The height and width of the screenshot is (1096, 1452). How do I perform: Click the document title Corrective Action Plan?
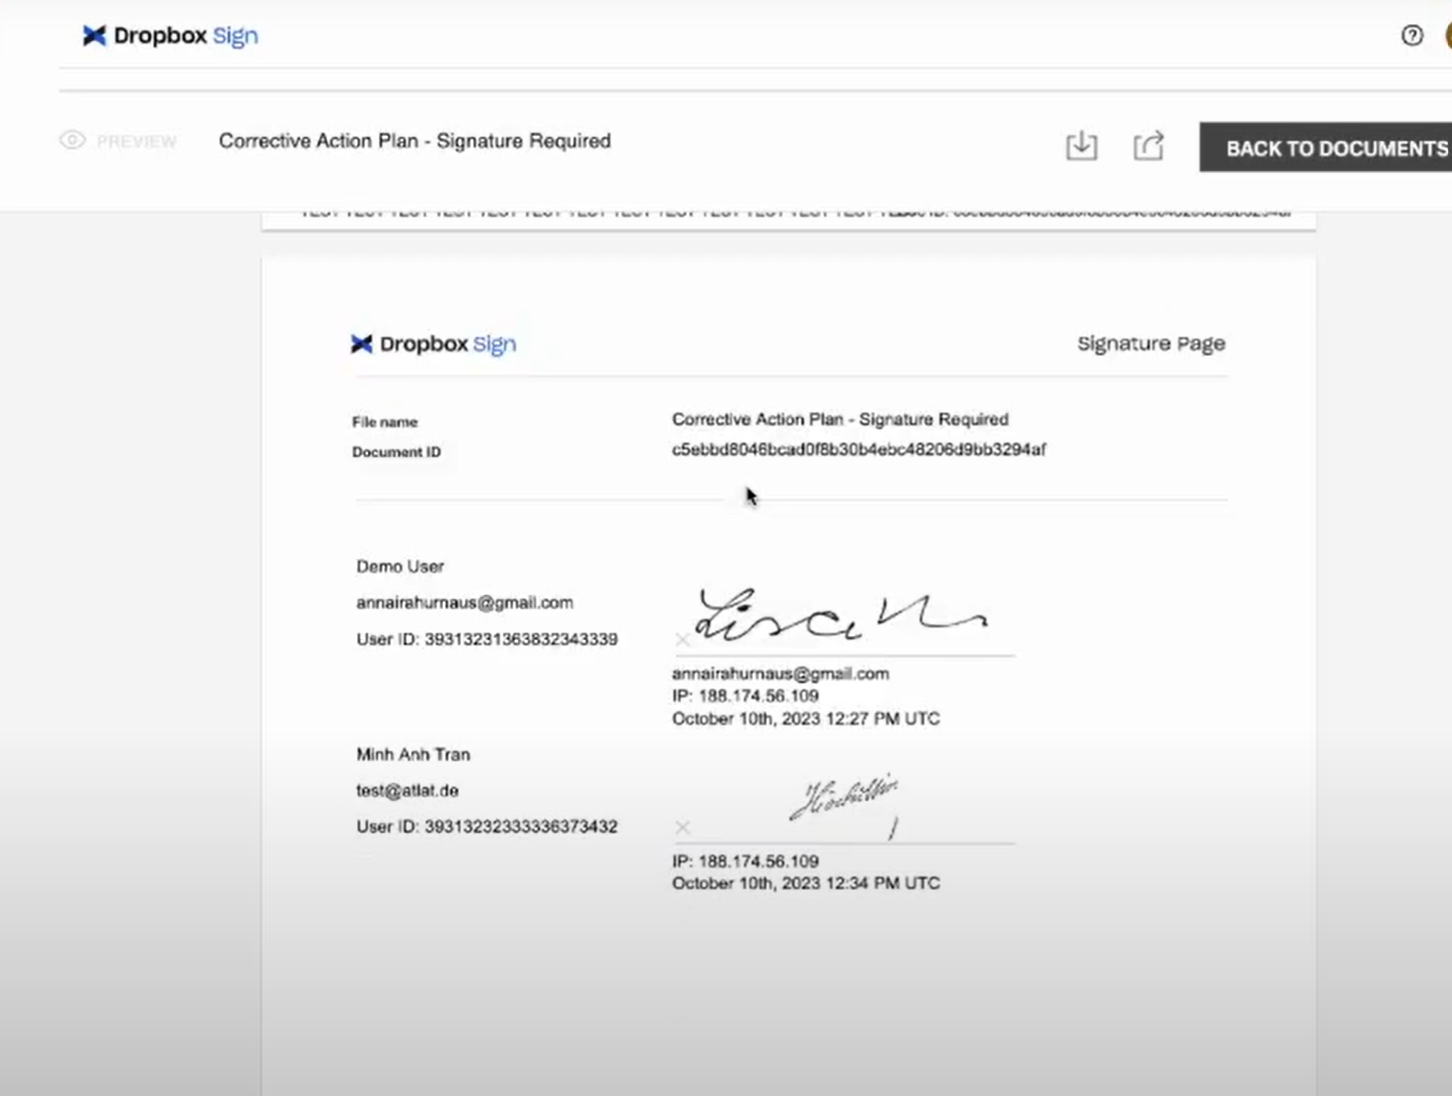point(415,141)
